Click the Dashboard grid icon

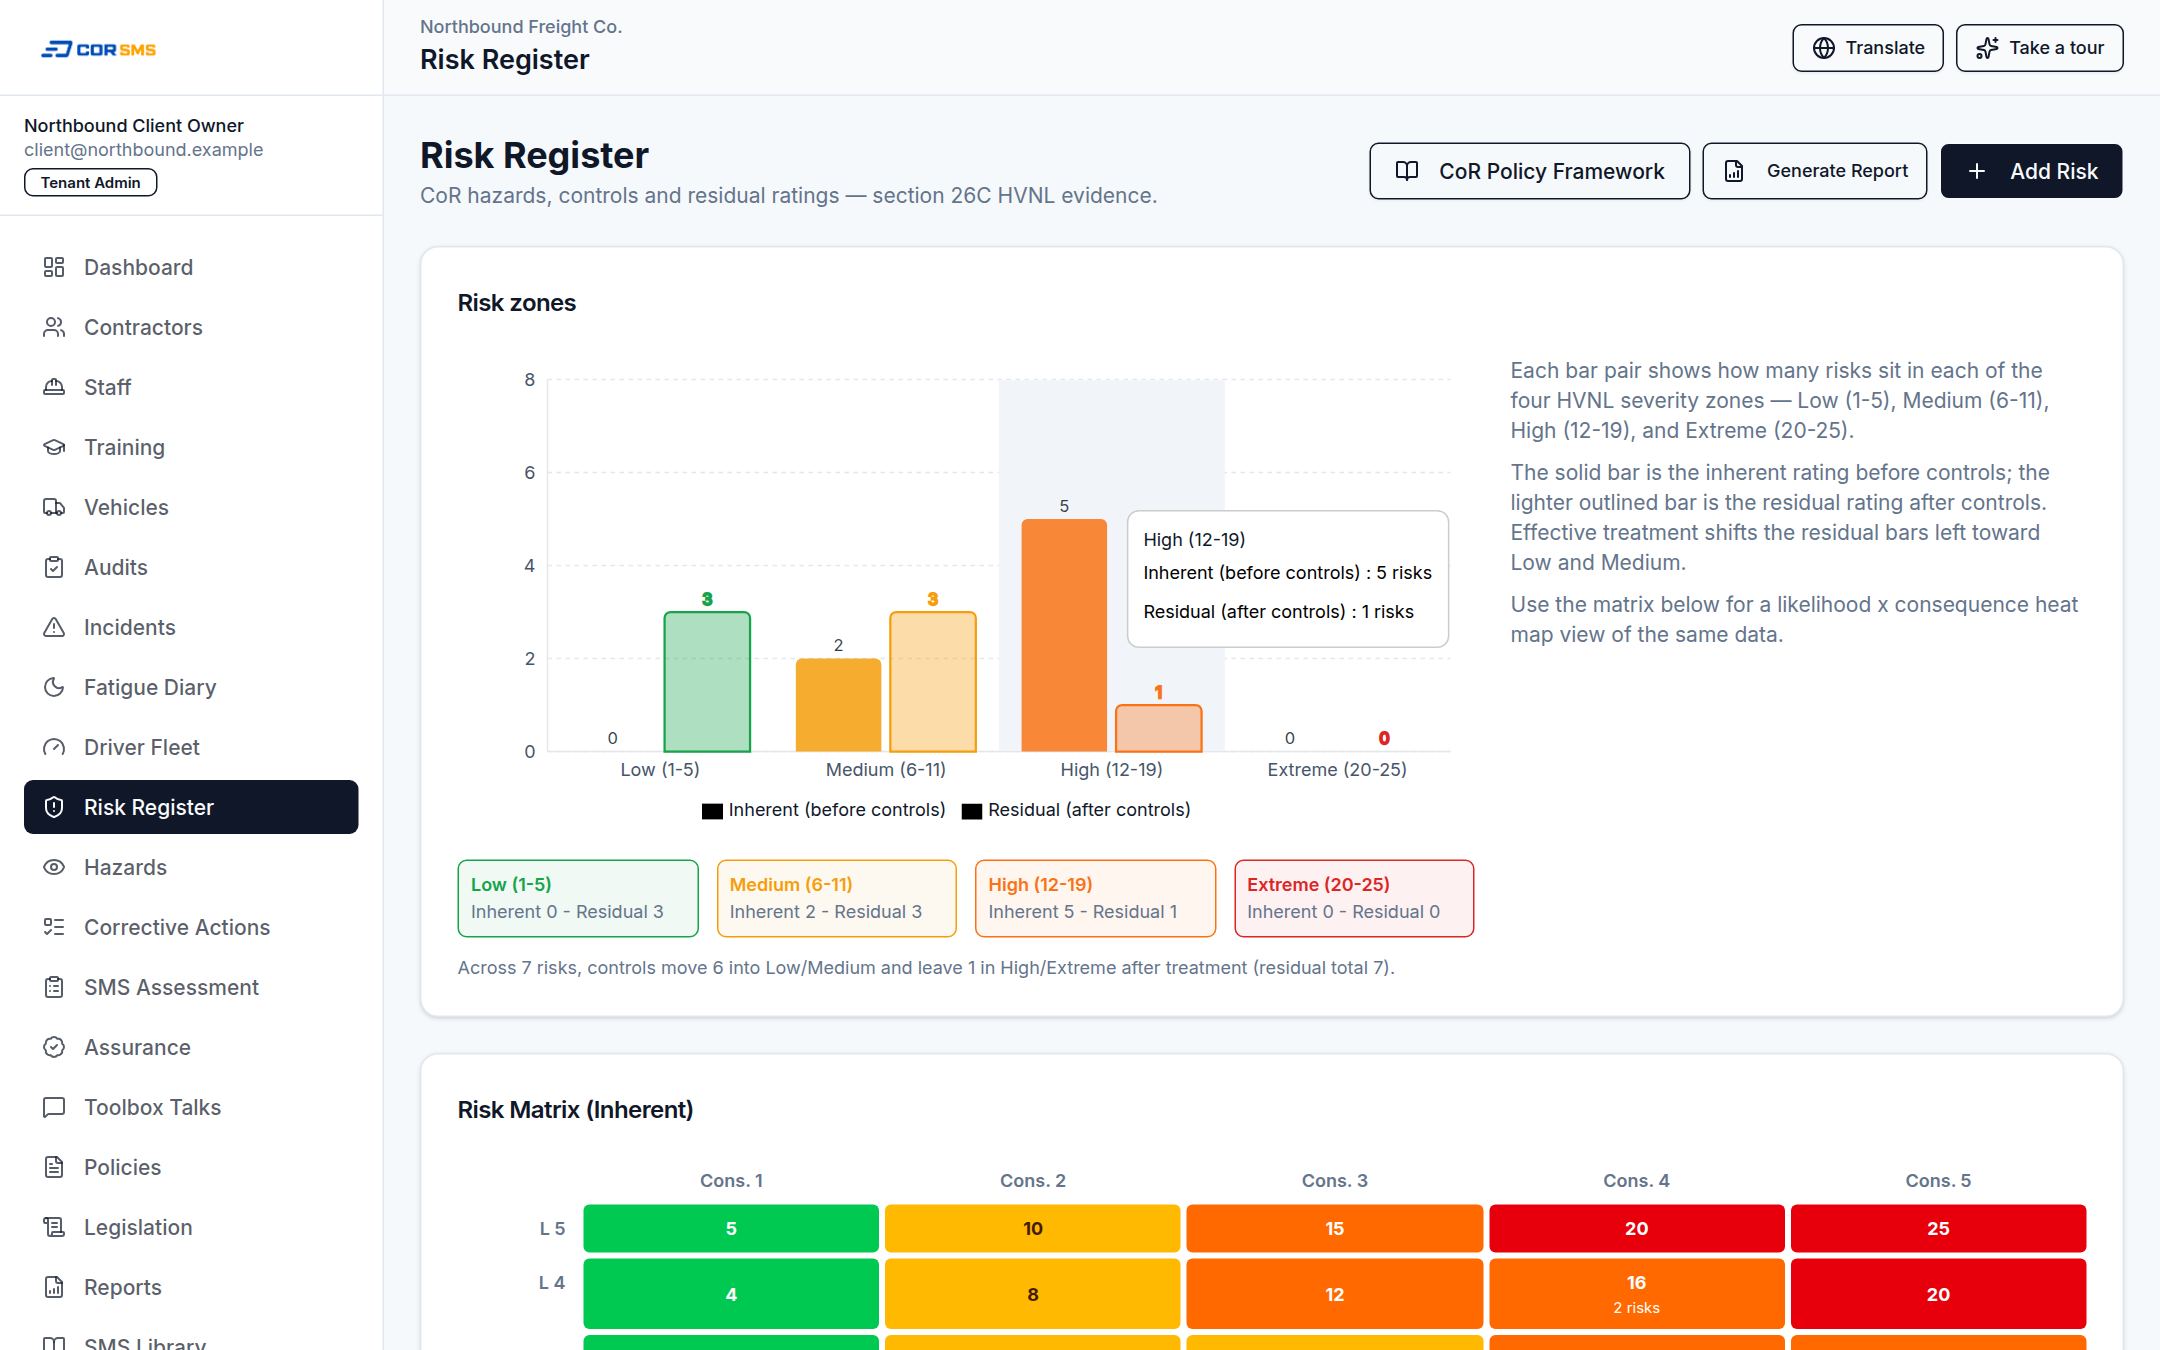click(x=54, y=267)
